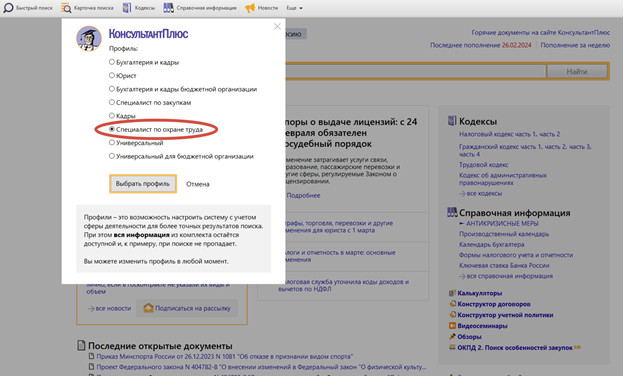Click ОКПД 2 Поиск особенностей закупок icon
This screenshot has height=377, width=624.
(x=452, y=347)
